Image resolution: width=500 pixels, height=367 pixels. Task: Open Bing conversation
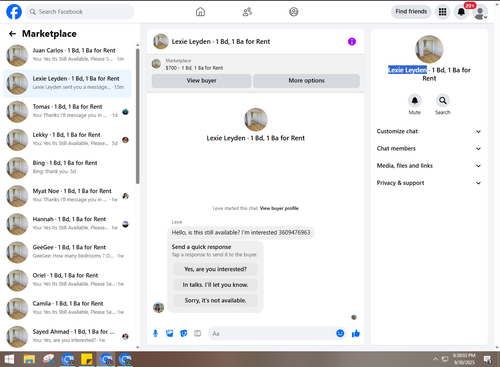[67, 168]
